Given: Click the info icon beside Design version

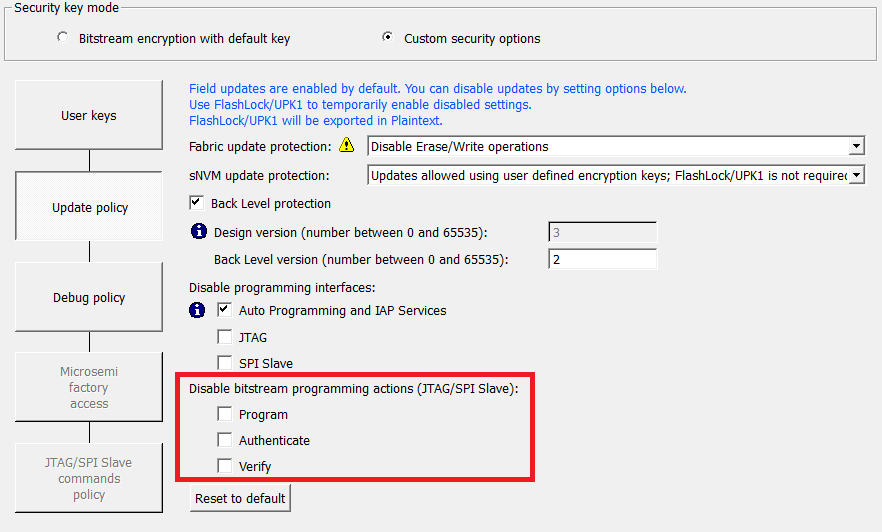Looking at the screenshot, I should pos(198,233).
